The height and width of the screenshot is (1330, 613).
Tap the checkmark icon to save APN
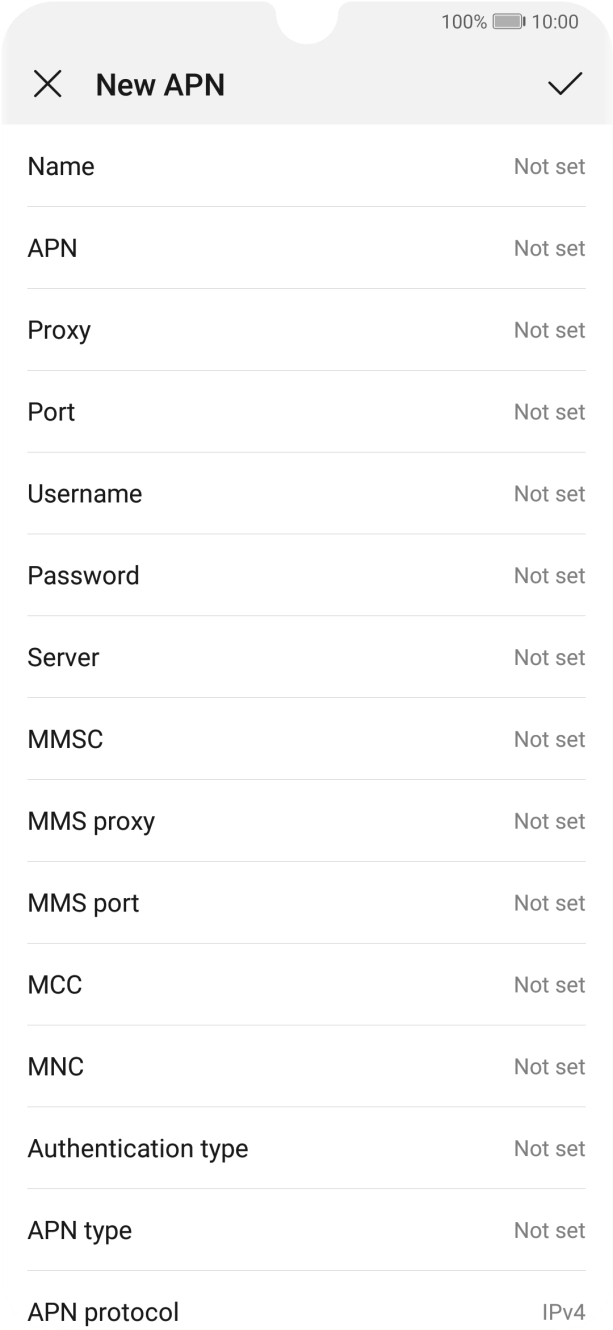point(565,84)
